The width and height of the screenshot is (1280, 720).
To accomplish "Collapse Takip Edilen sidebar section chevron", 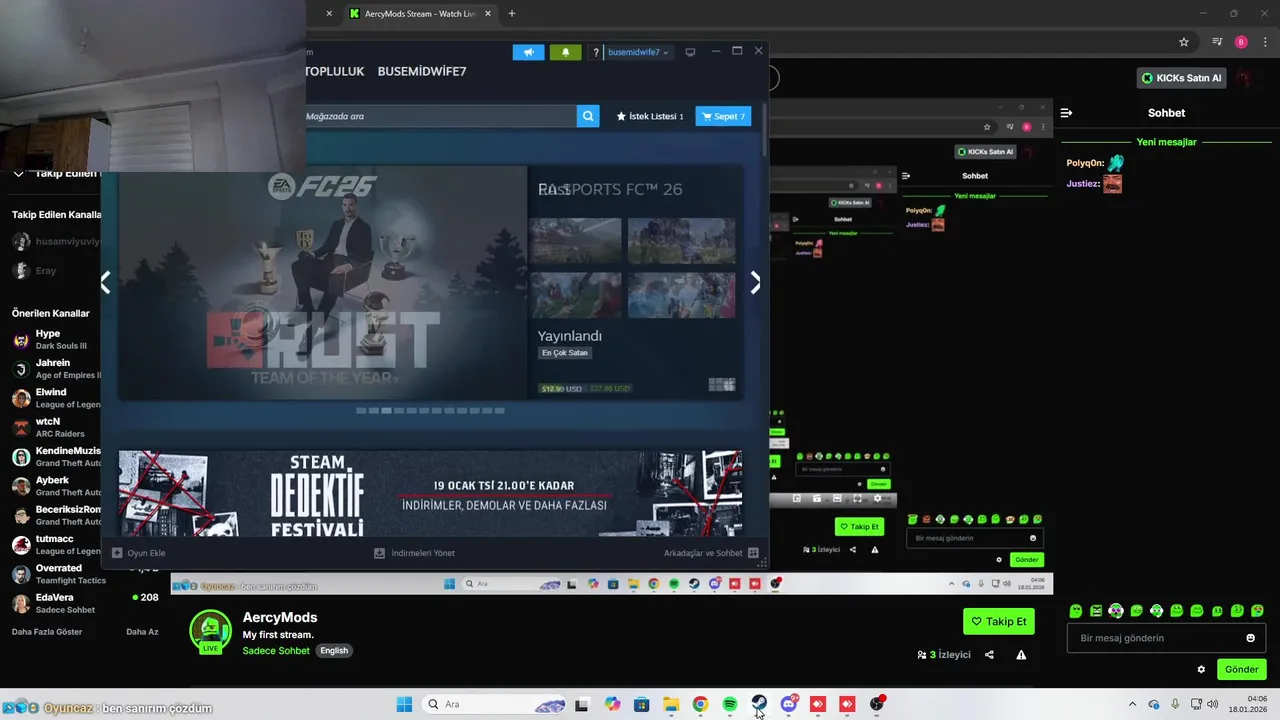I will (18, 174).
